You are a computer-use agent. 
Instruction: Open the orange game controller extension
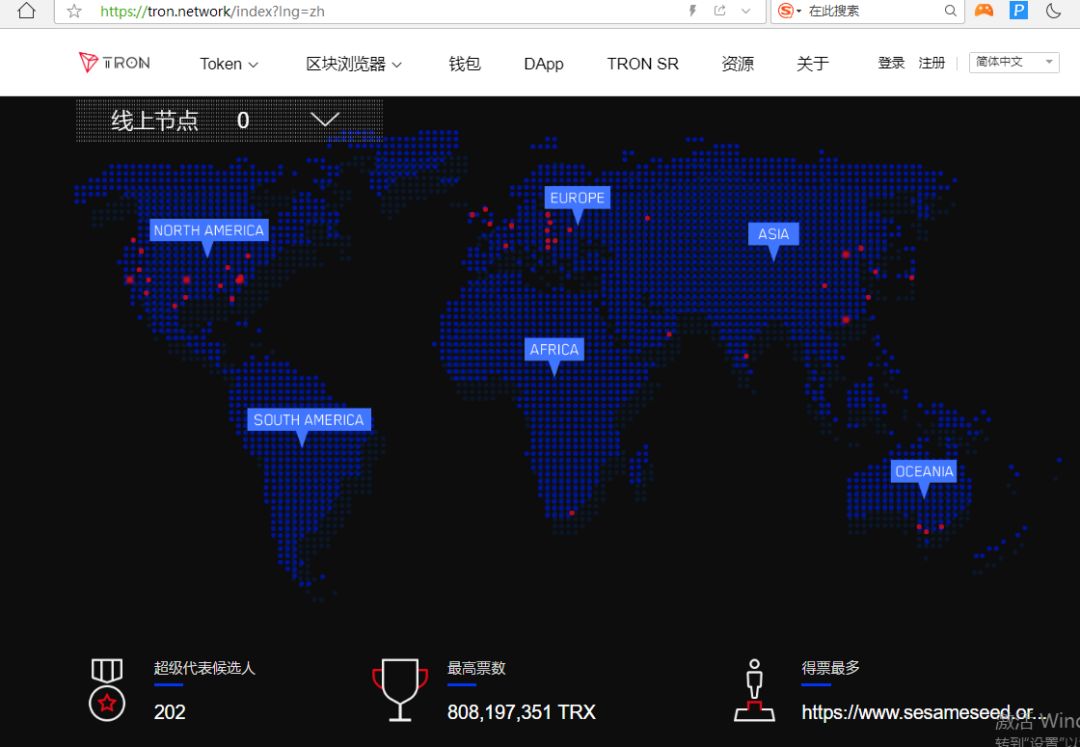point(984,10)
